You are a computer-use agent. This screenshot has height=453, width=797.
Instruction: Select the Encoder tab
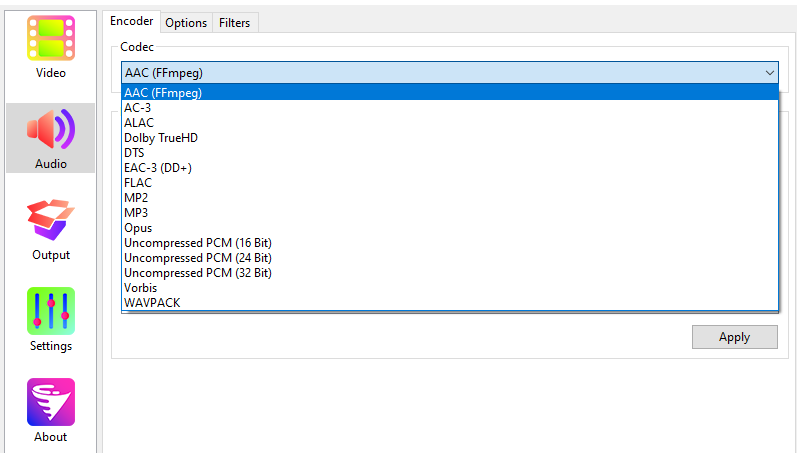pyautogui.click(x=132, y=21)
